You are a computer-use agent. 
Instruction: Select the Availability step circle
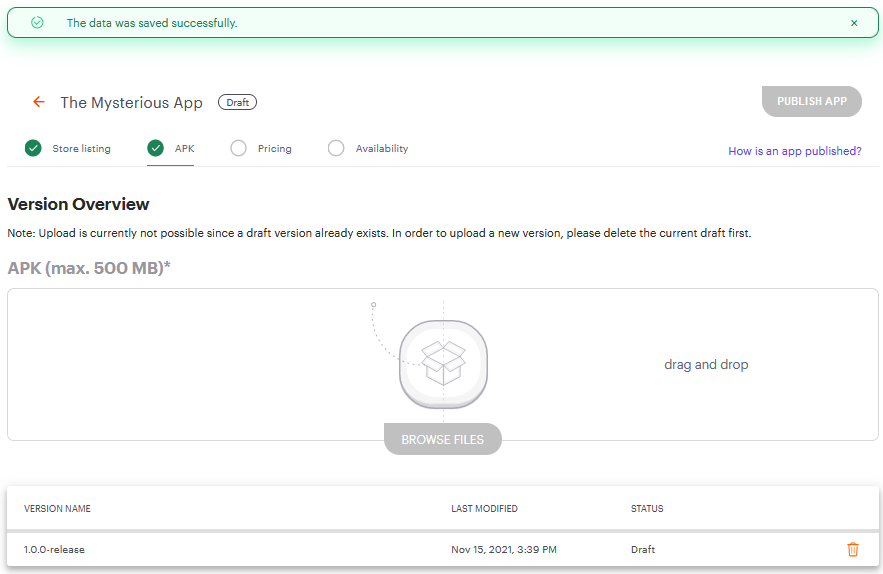[x=336, y=148]
